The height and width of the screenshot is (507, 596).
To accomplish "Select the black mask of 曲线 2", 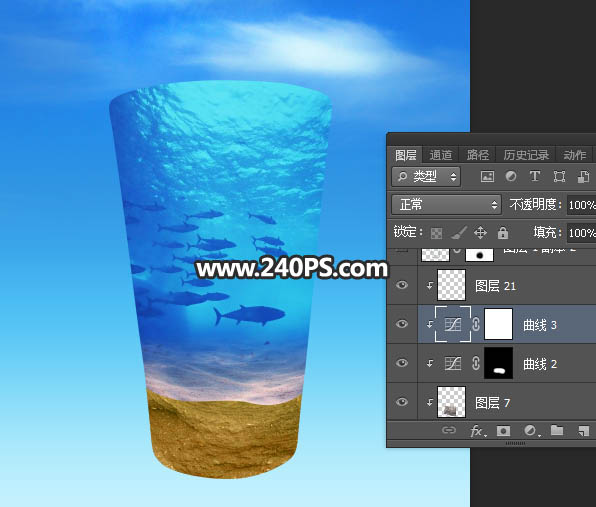I will pyautogui.click(x=498, y=363).
